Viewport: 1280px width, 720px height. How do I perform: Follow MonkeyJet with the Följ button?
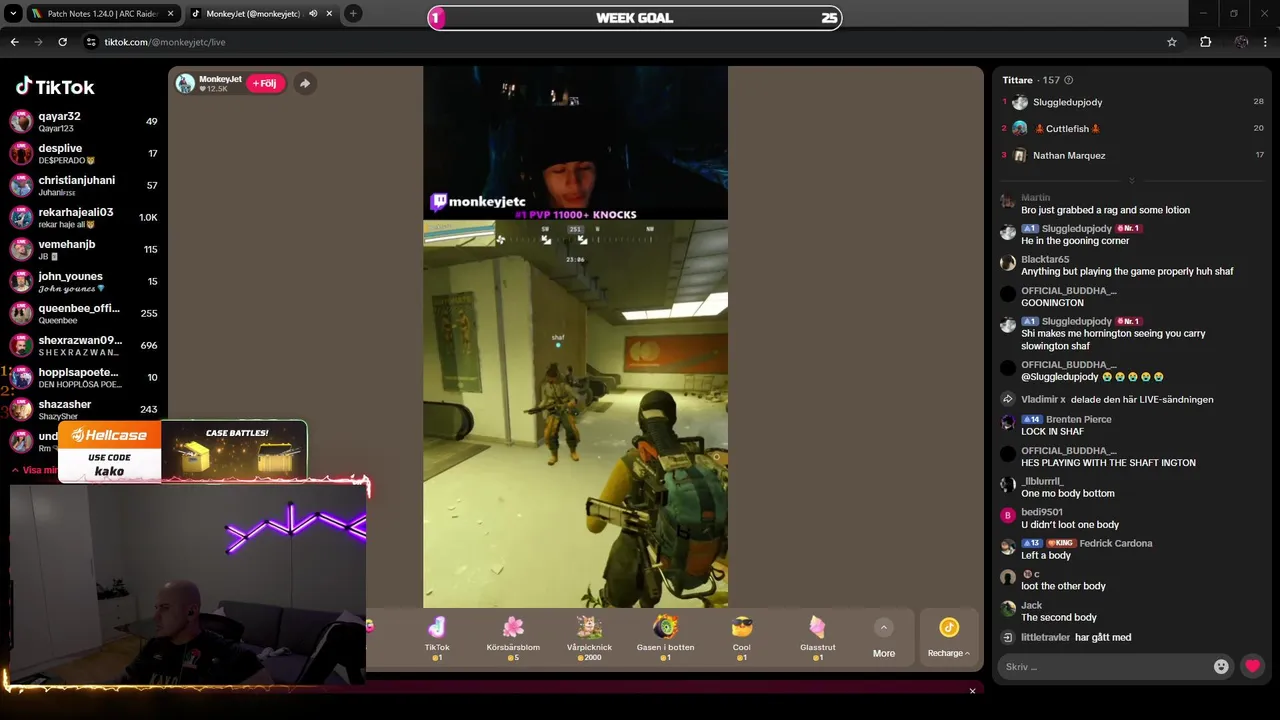pyautogui.click(x=266, y=83)
